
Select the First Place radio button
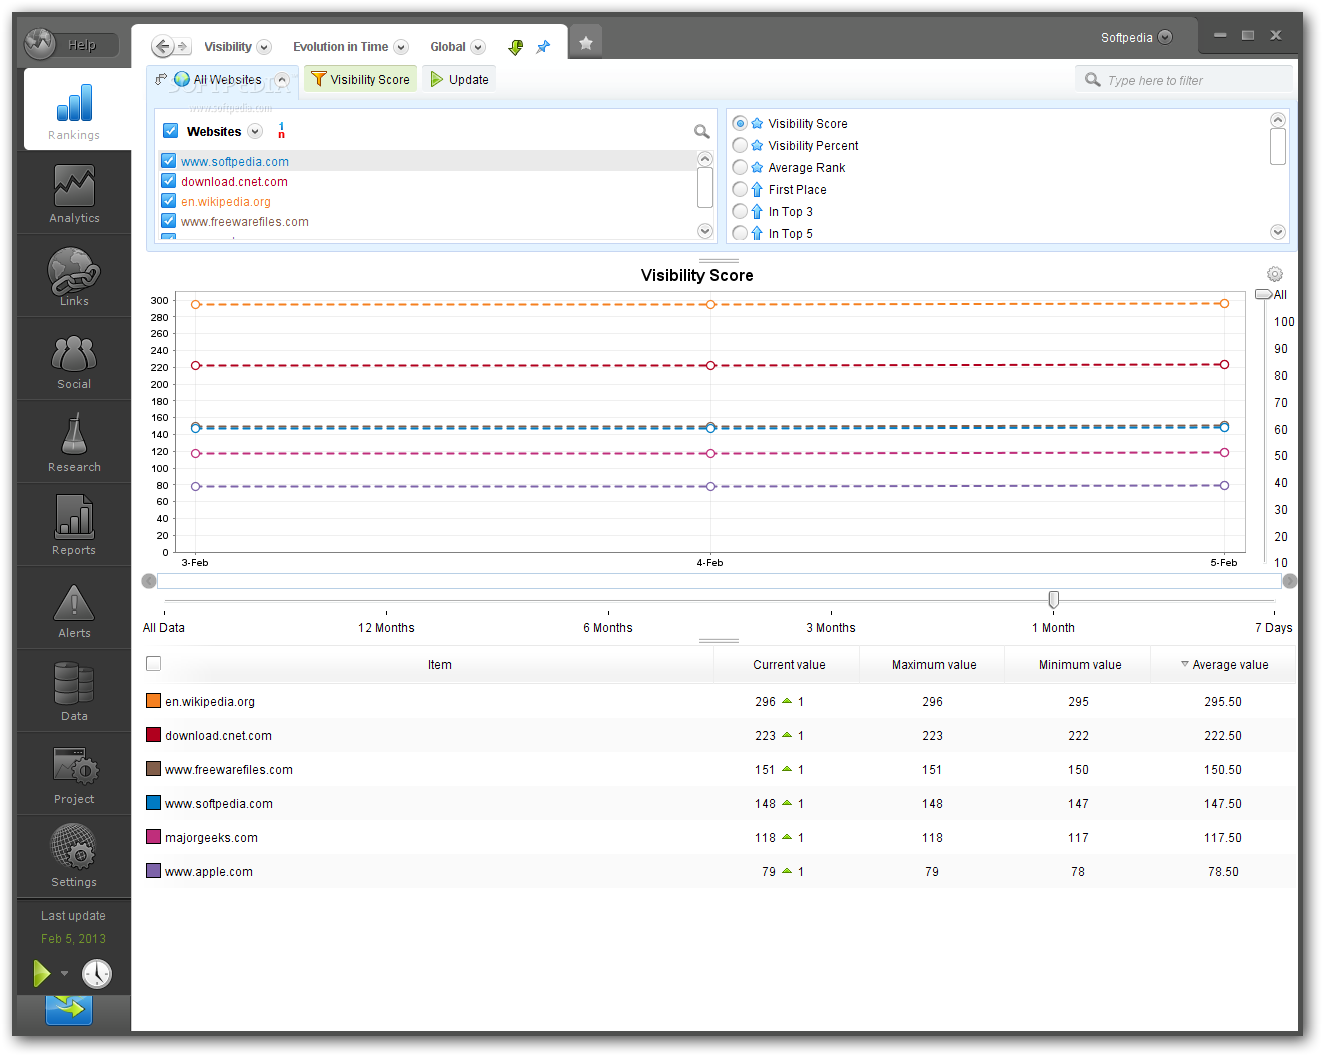(740, 189)
